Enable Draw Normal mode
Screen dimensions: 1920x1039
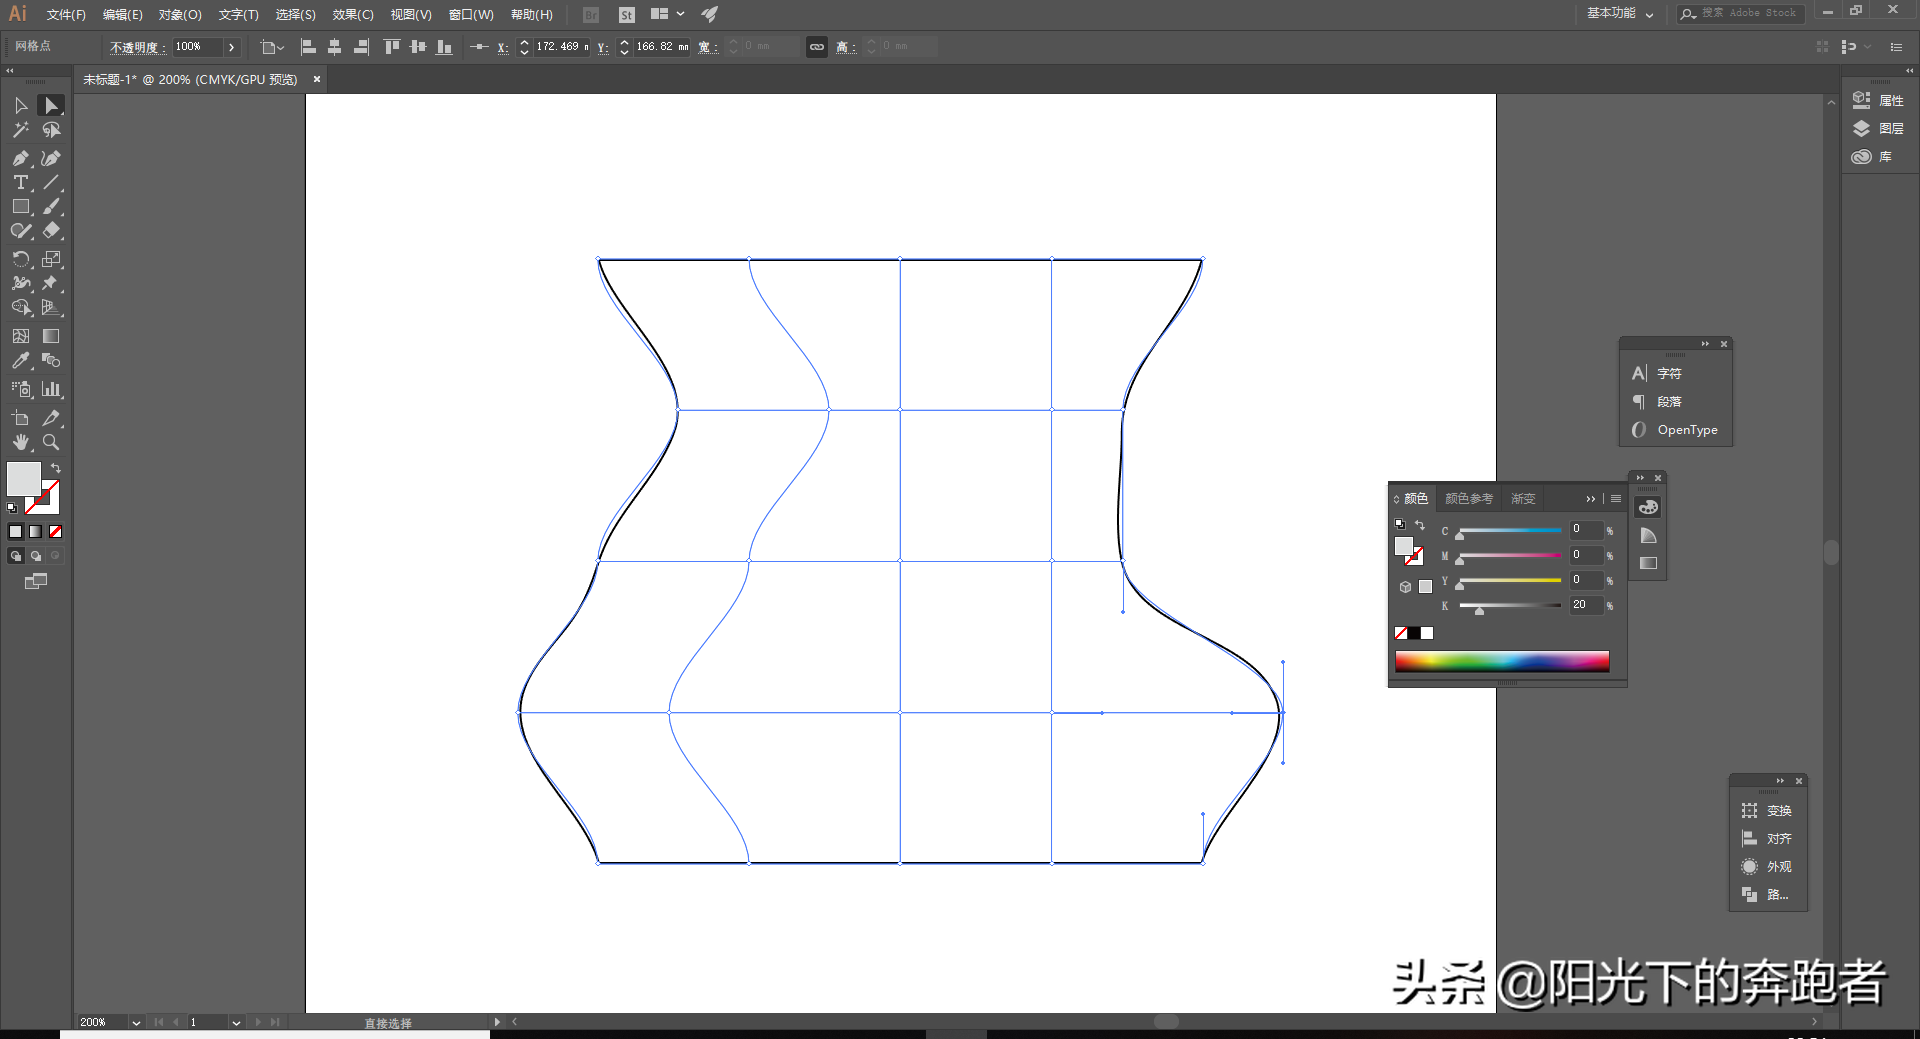tap(15, 556)
